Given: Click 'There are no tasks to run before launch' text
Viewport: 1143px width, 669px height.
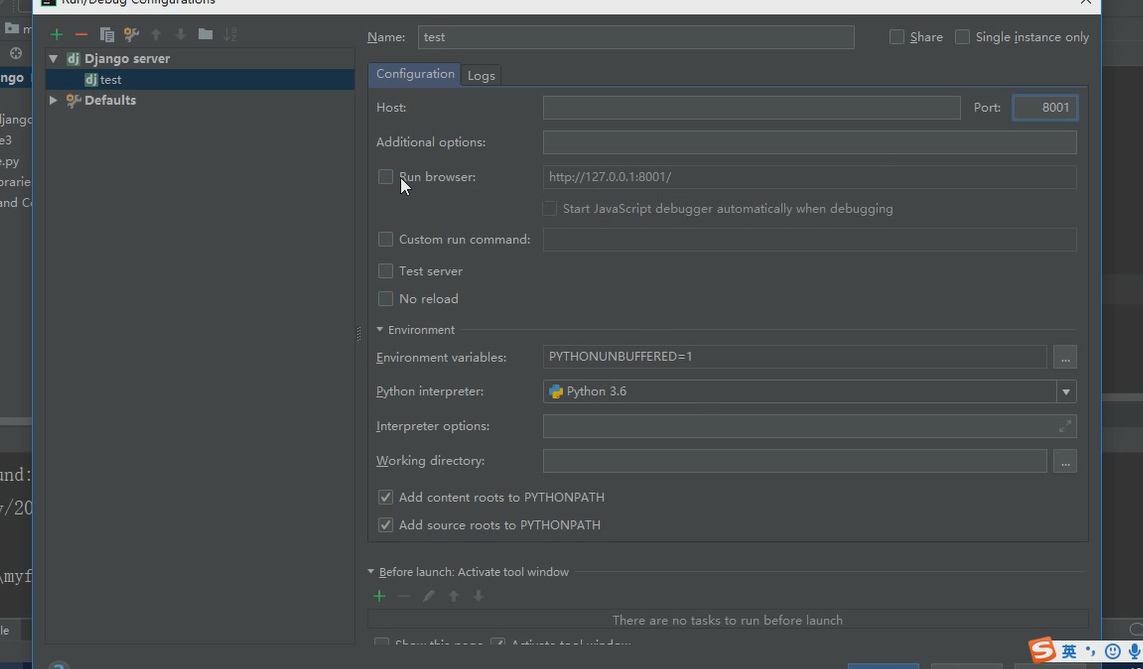Looking at the screenshot, I should [x=727, y=620].
